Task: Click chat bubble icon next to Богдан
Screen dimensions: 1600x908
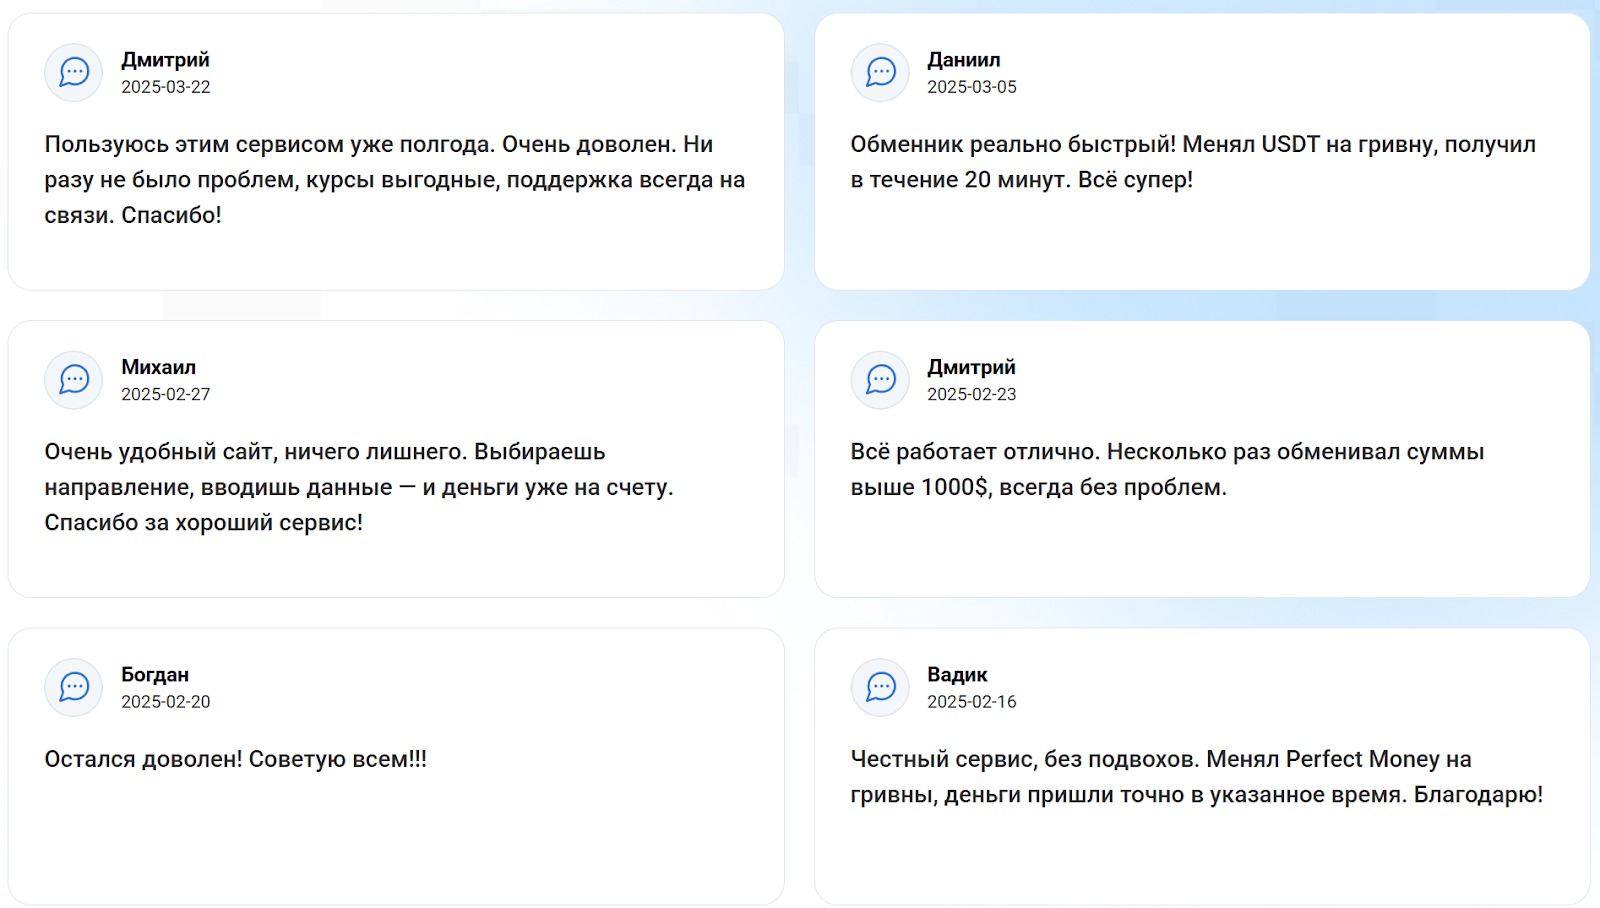Action: [74, 687]
